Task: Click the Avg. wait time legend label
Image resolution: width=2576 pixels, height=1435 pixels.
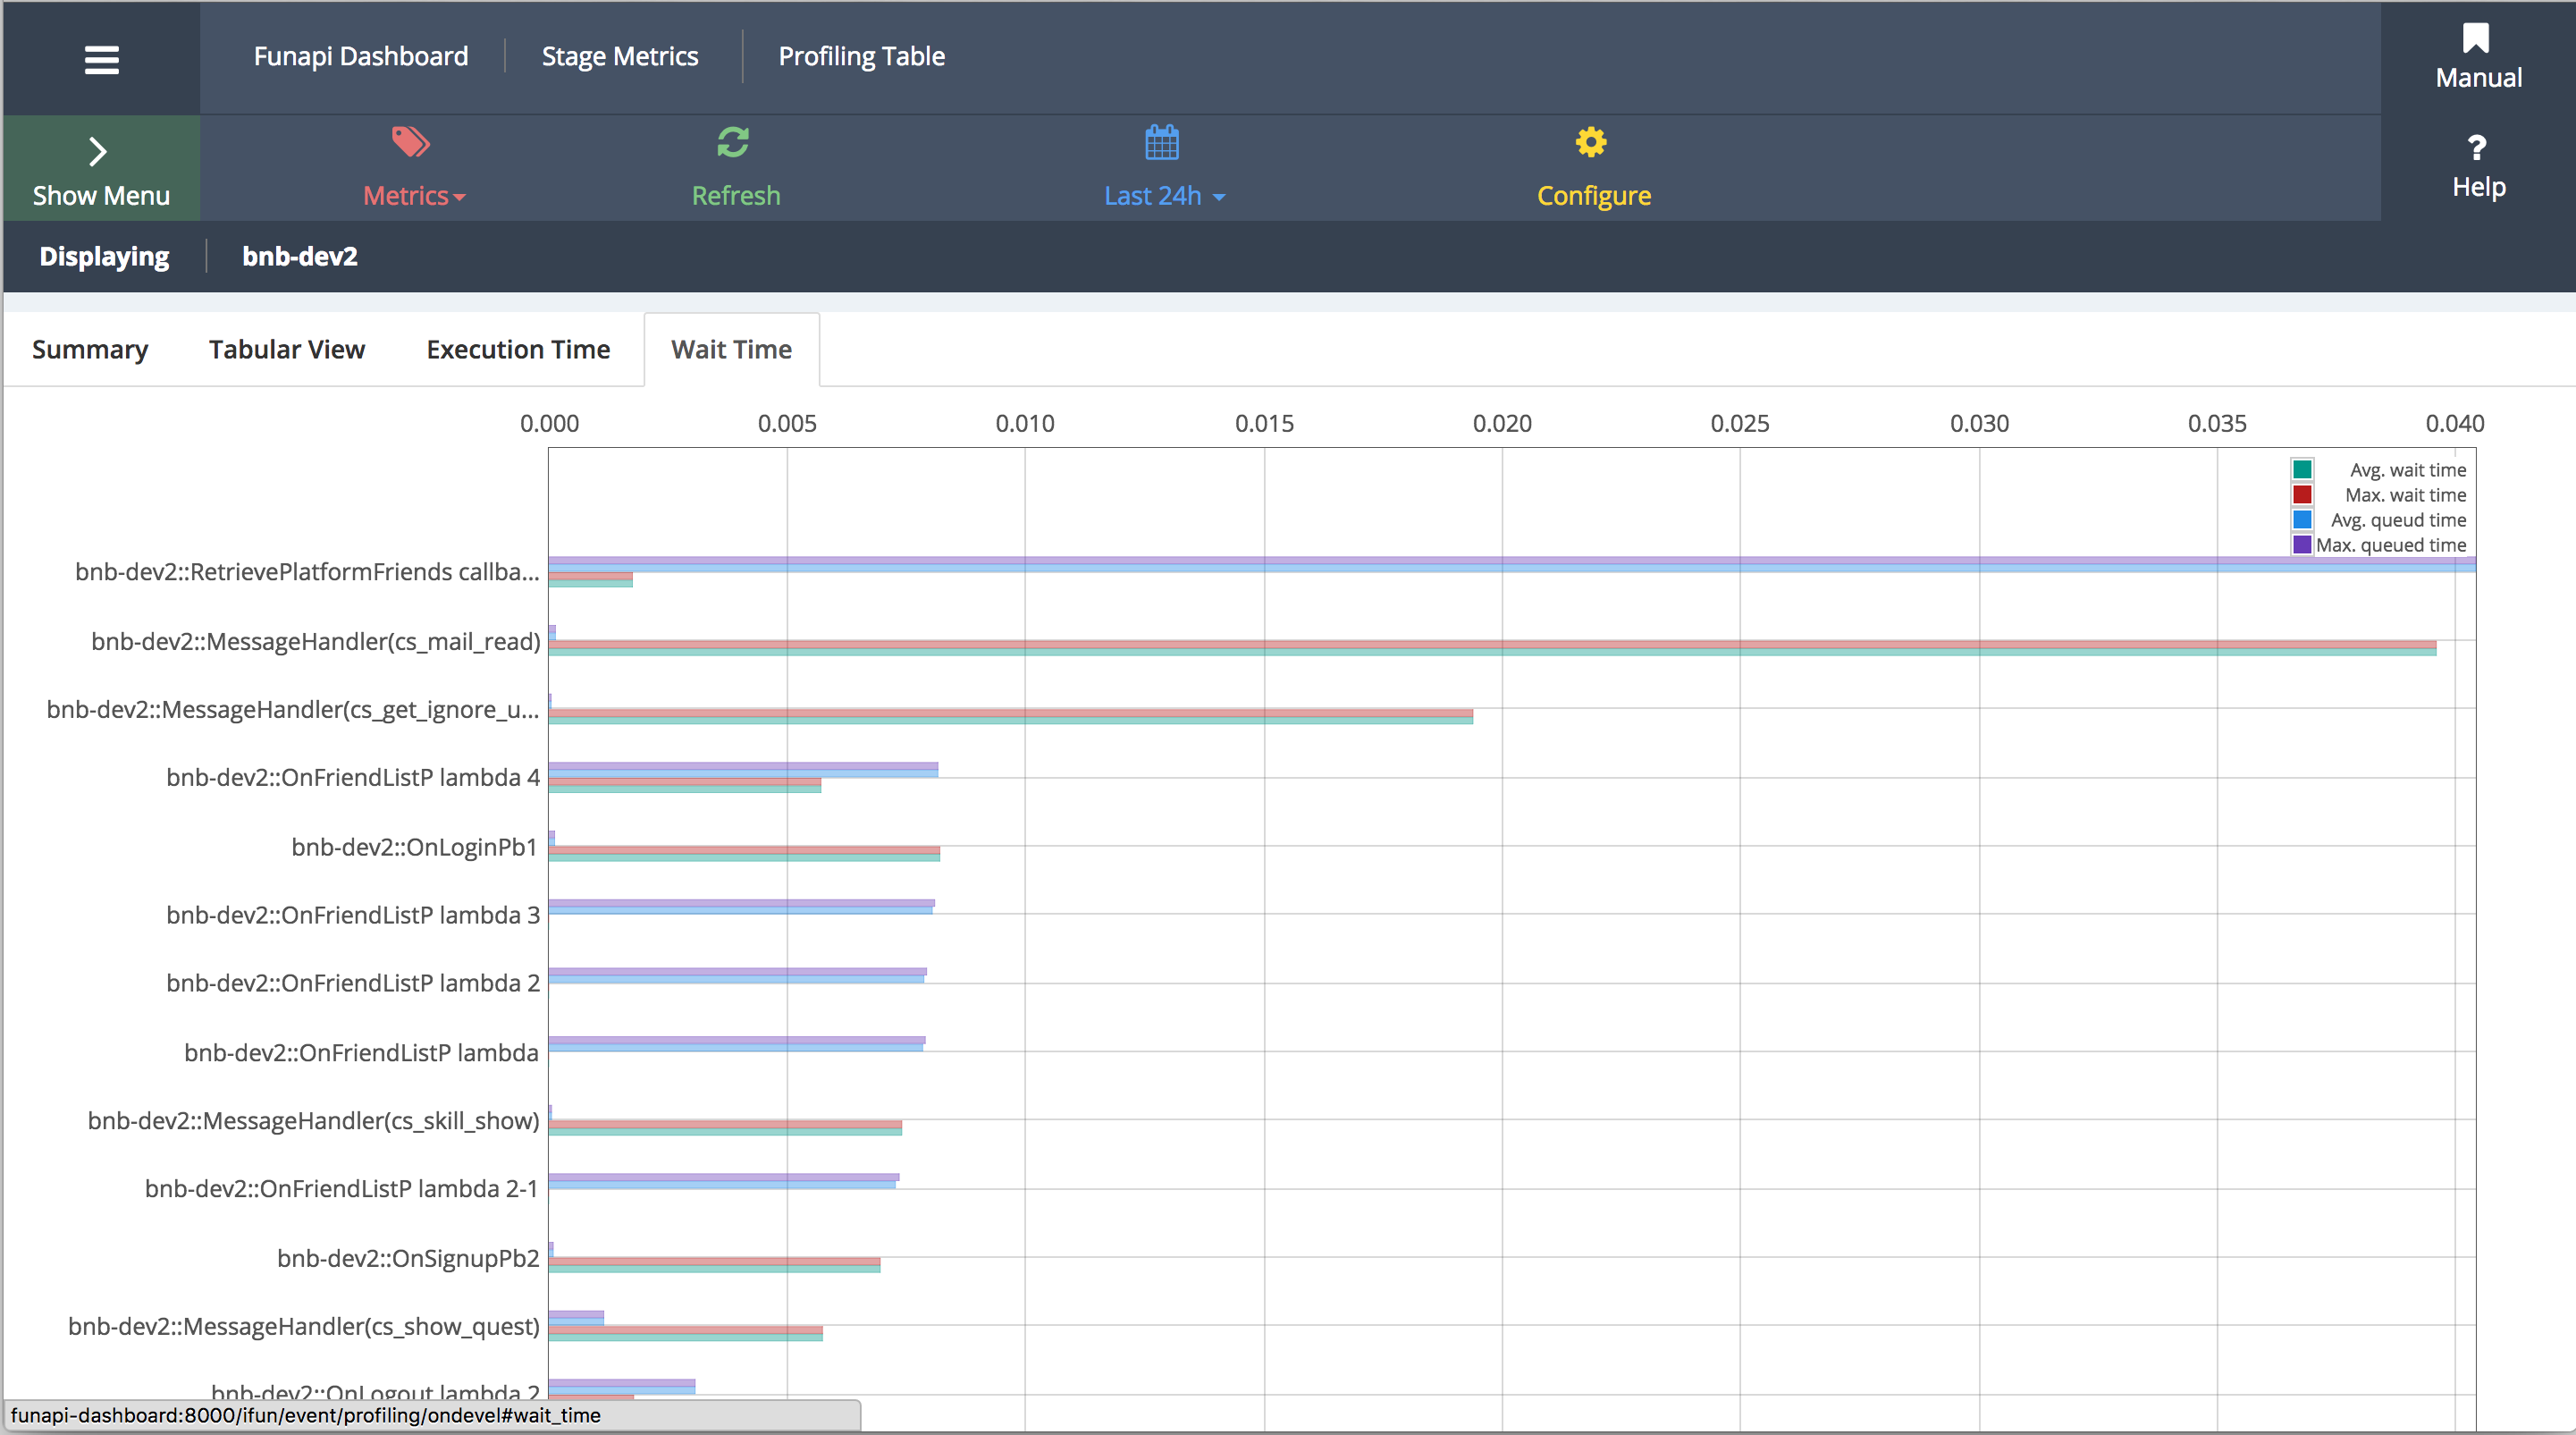Action: [2407, 469]
